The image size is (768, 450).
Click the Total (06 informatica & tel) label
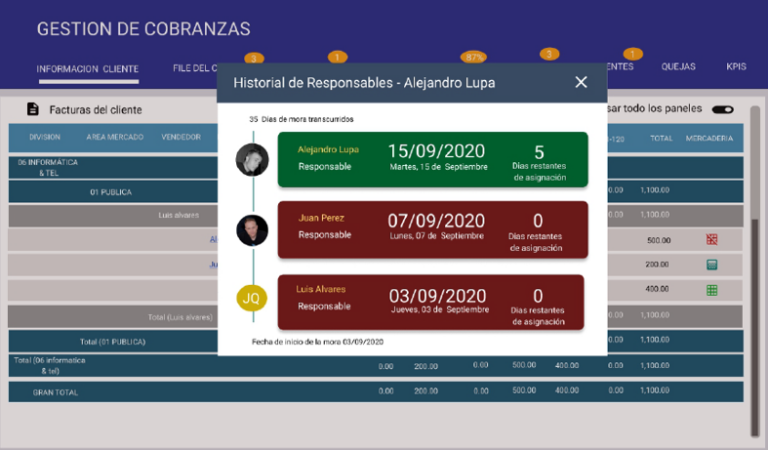tap(49, 365)
